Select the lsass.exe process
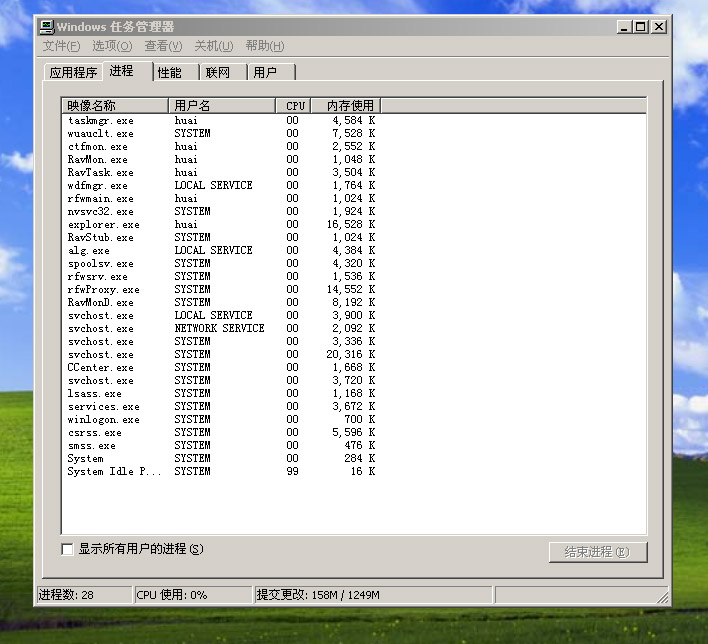The width and height of the screenshot is (708, 644). pyautogui.click(x=221, y=394)
